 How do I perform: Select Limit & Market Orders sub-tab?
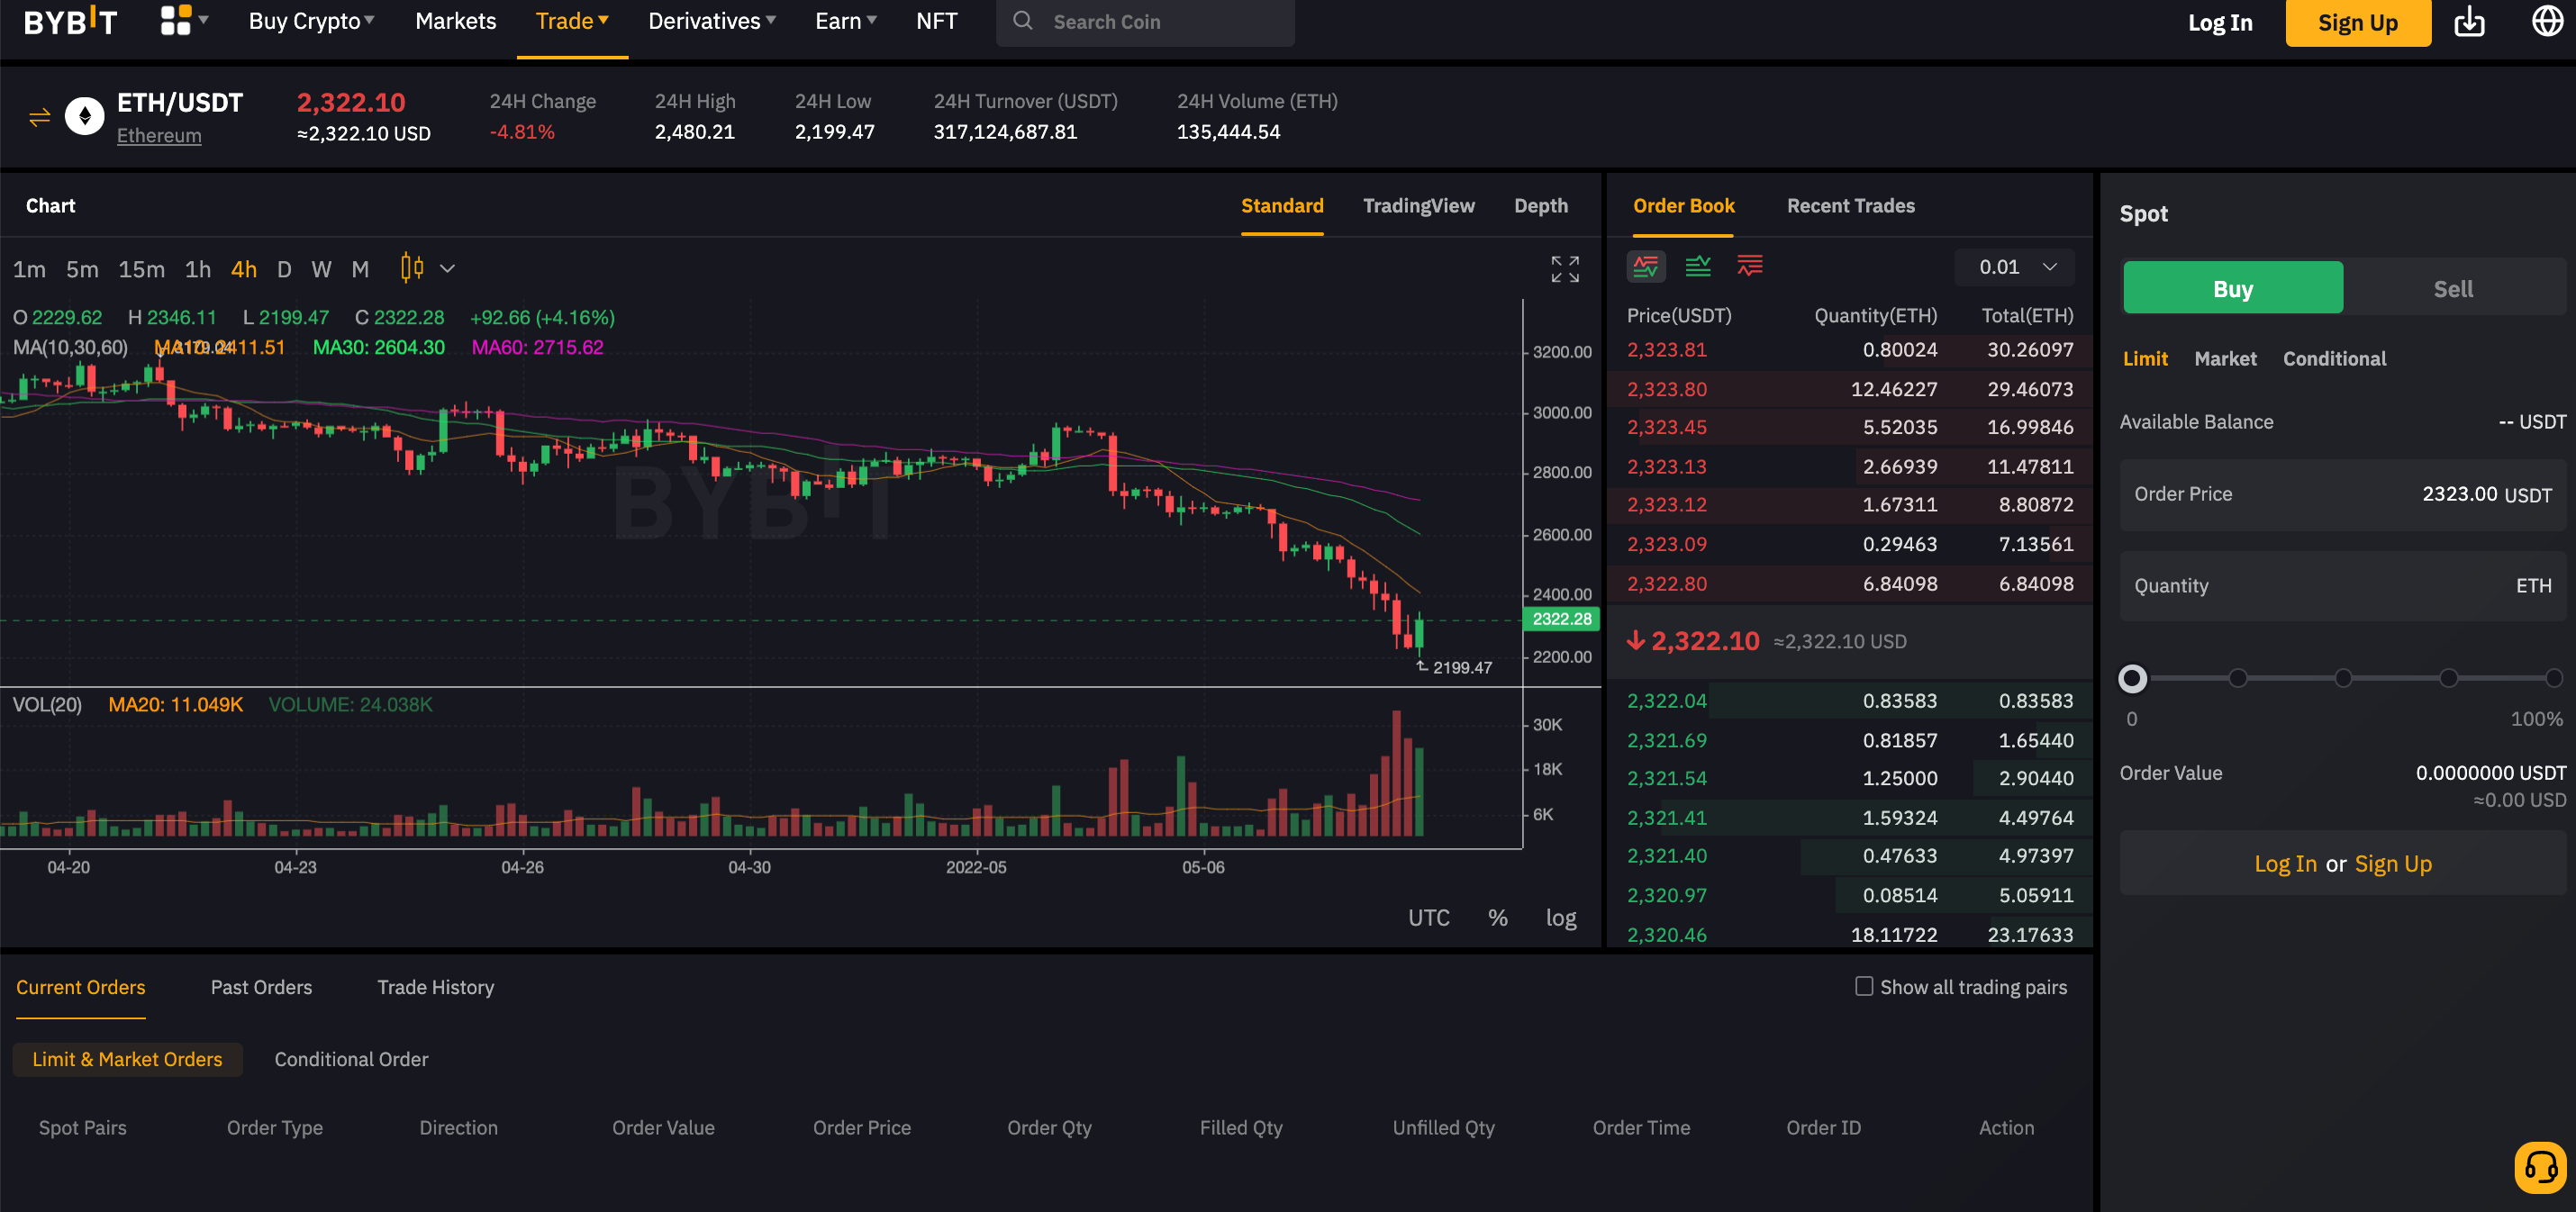pos(127,1059)
